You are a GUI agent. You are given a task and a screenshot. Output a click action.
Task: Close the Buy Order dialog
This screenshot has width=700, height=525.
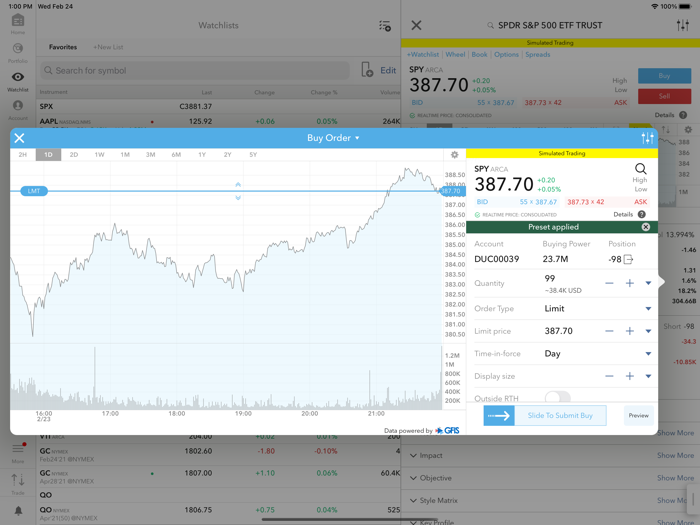(x=19, y=138)
